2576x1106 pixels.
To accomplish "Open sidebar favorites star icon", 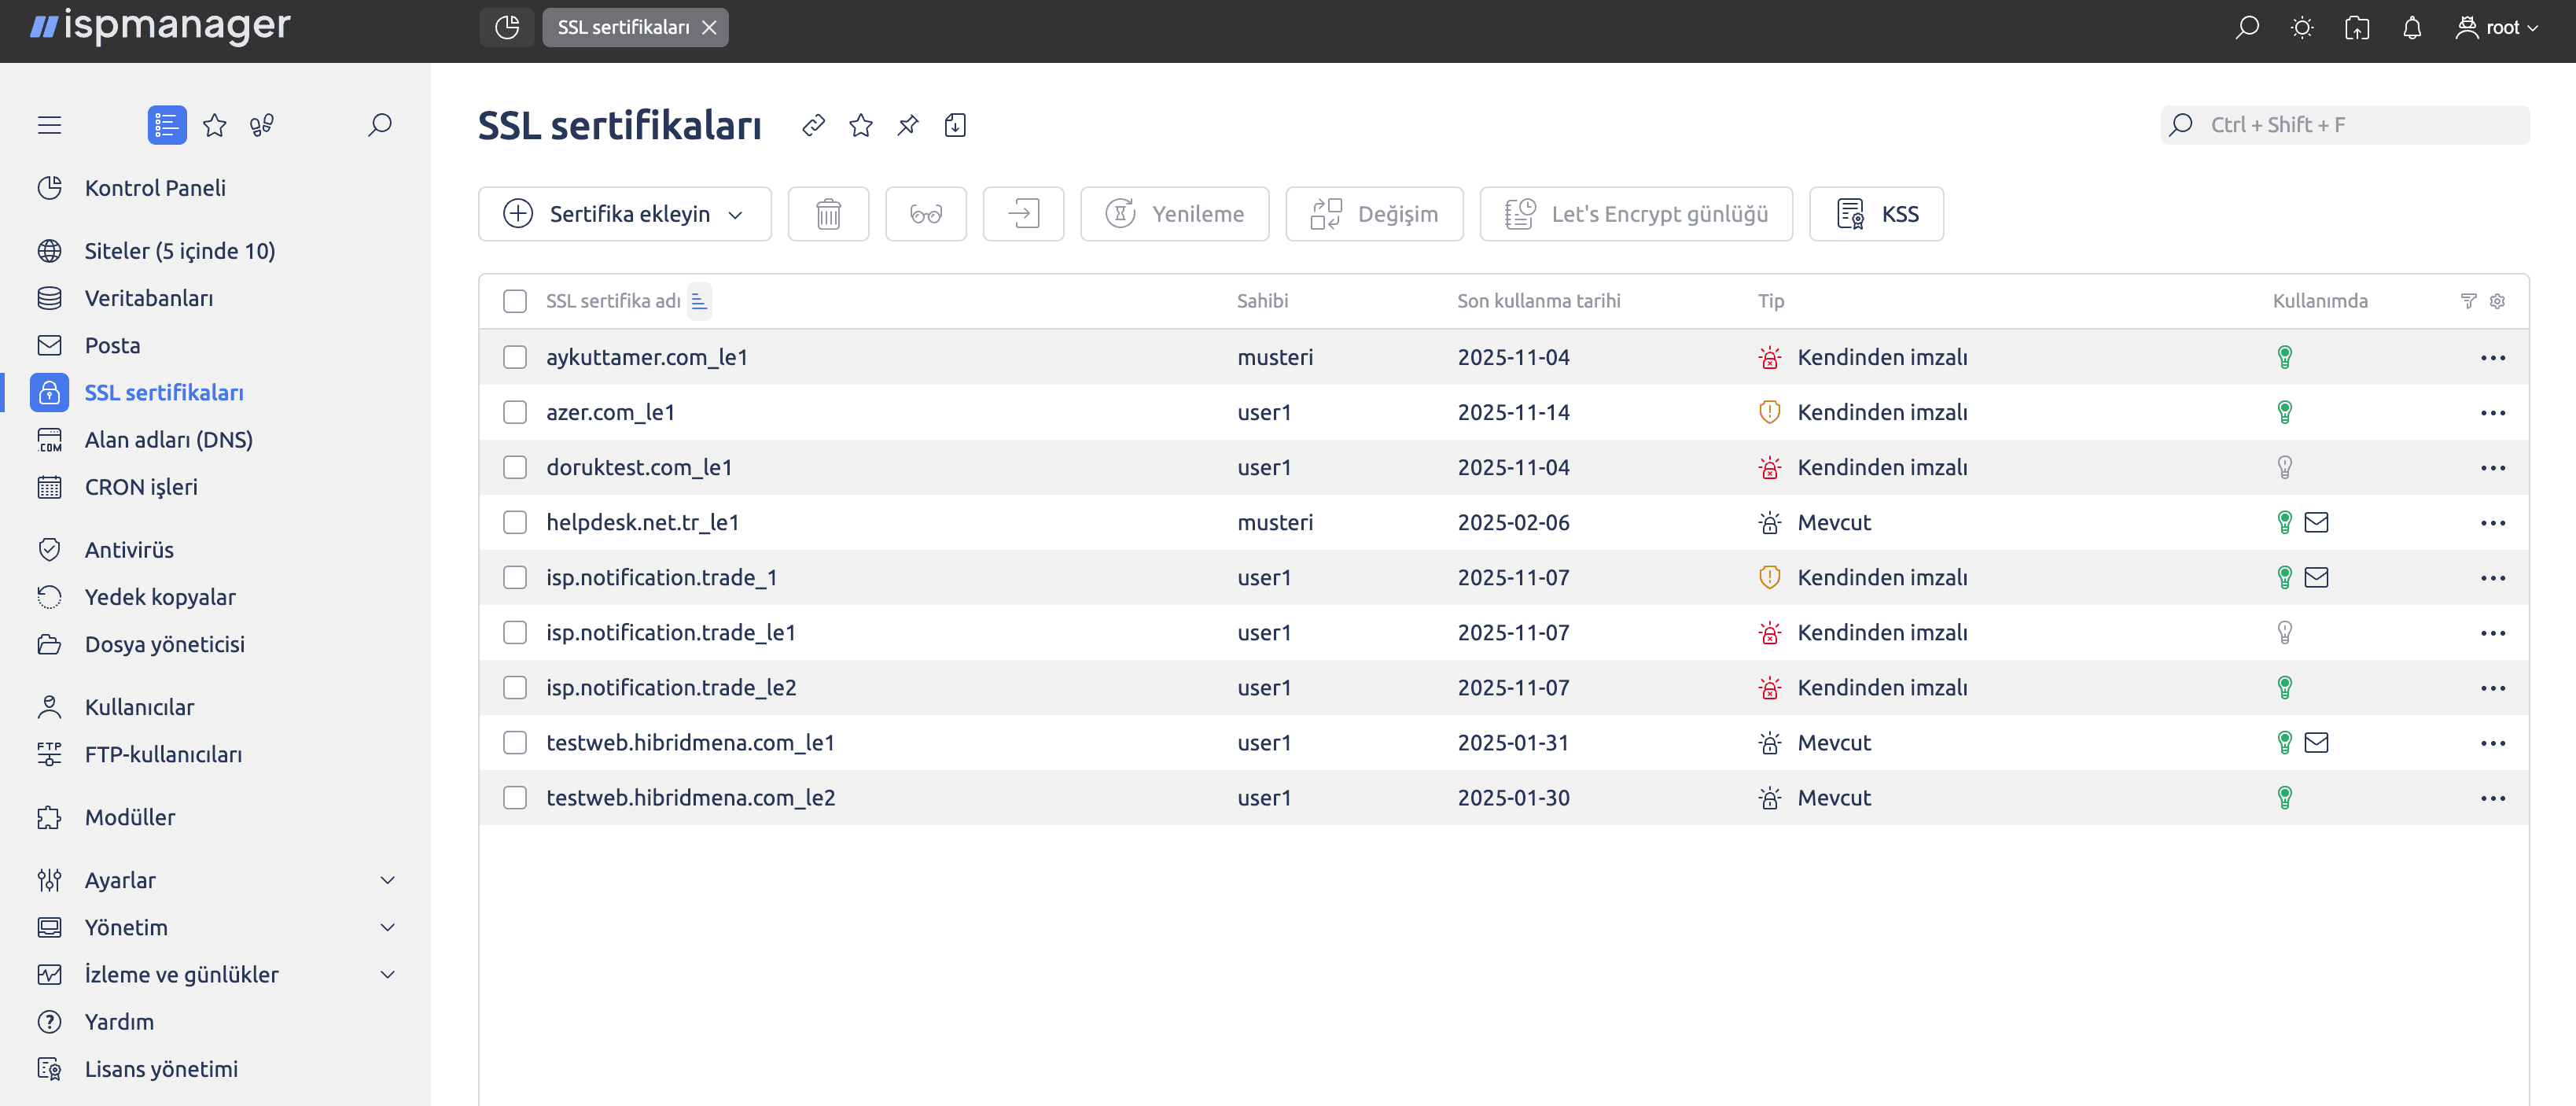I will (x=215, y=125).
